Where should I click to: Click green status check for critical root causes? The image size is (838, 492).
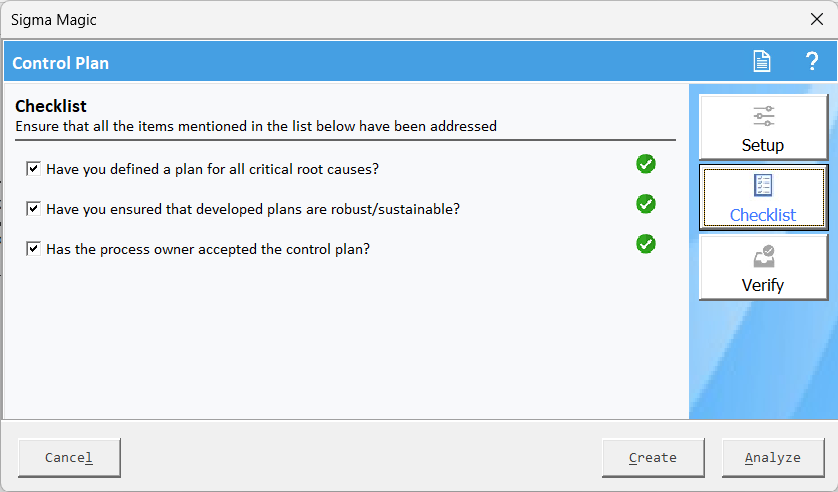tap(646, 164)
